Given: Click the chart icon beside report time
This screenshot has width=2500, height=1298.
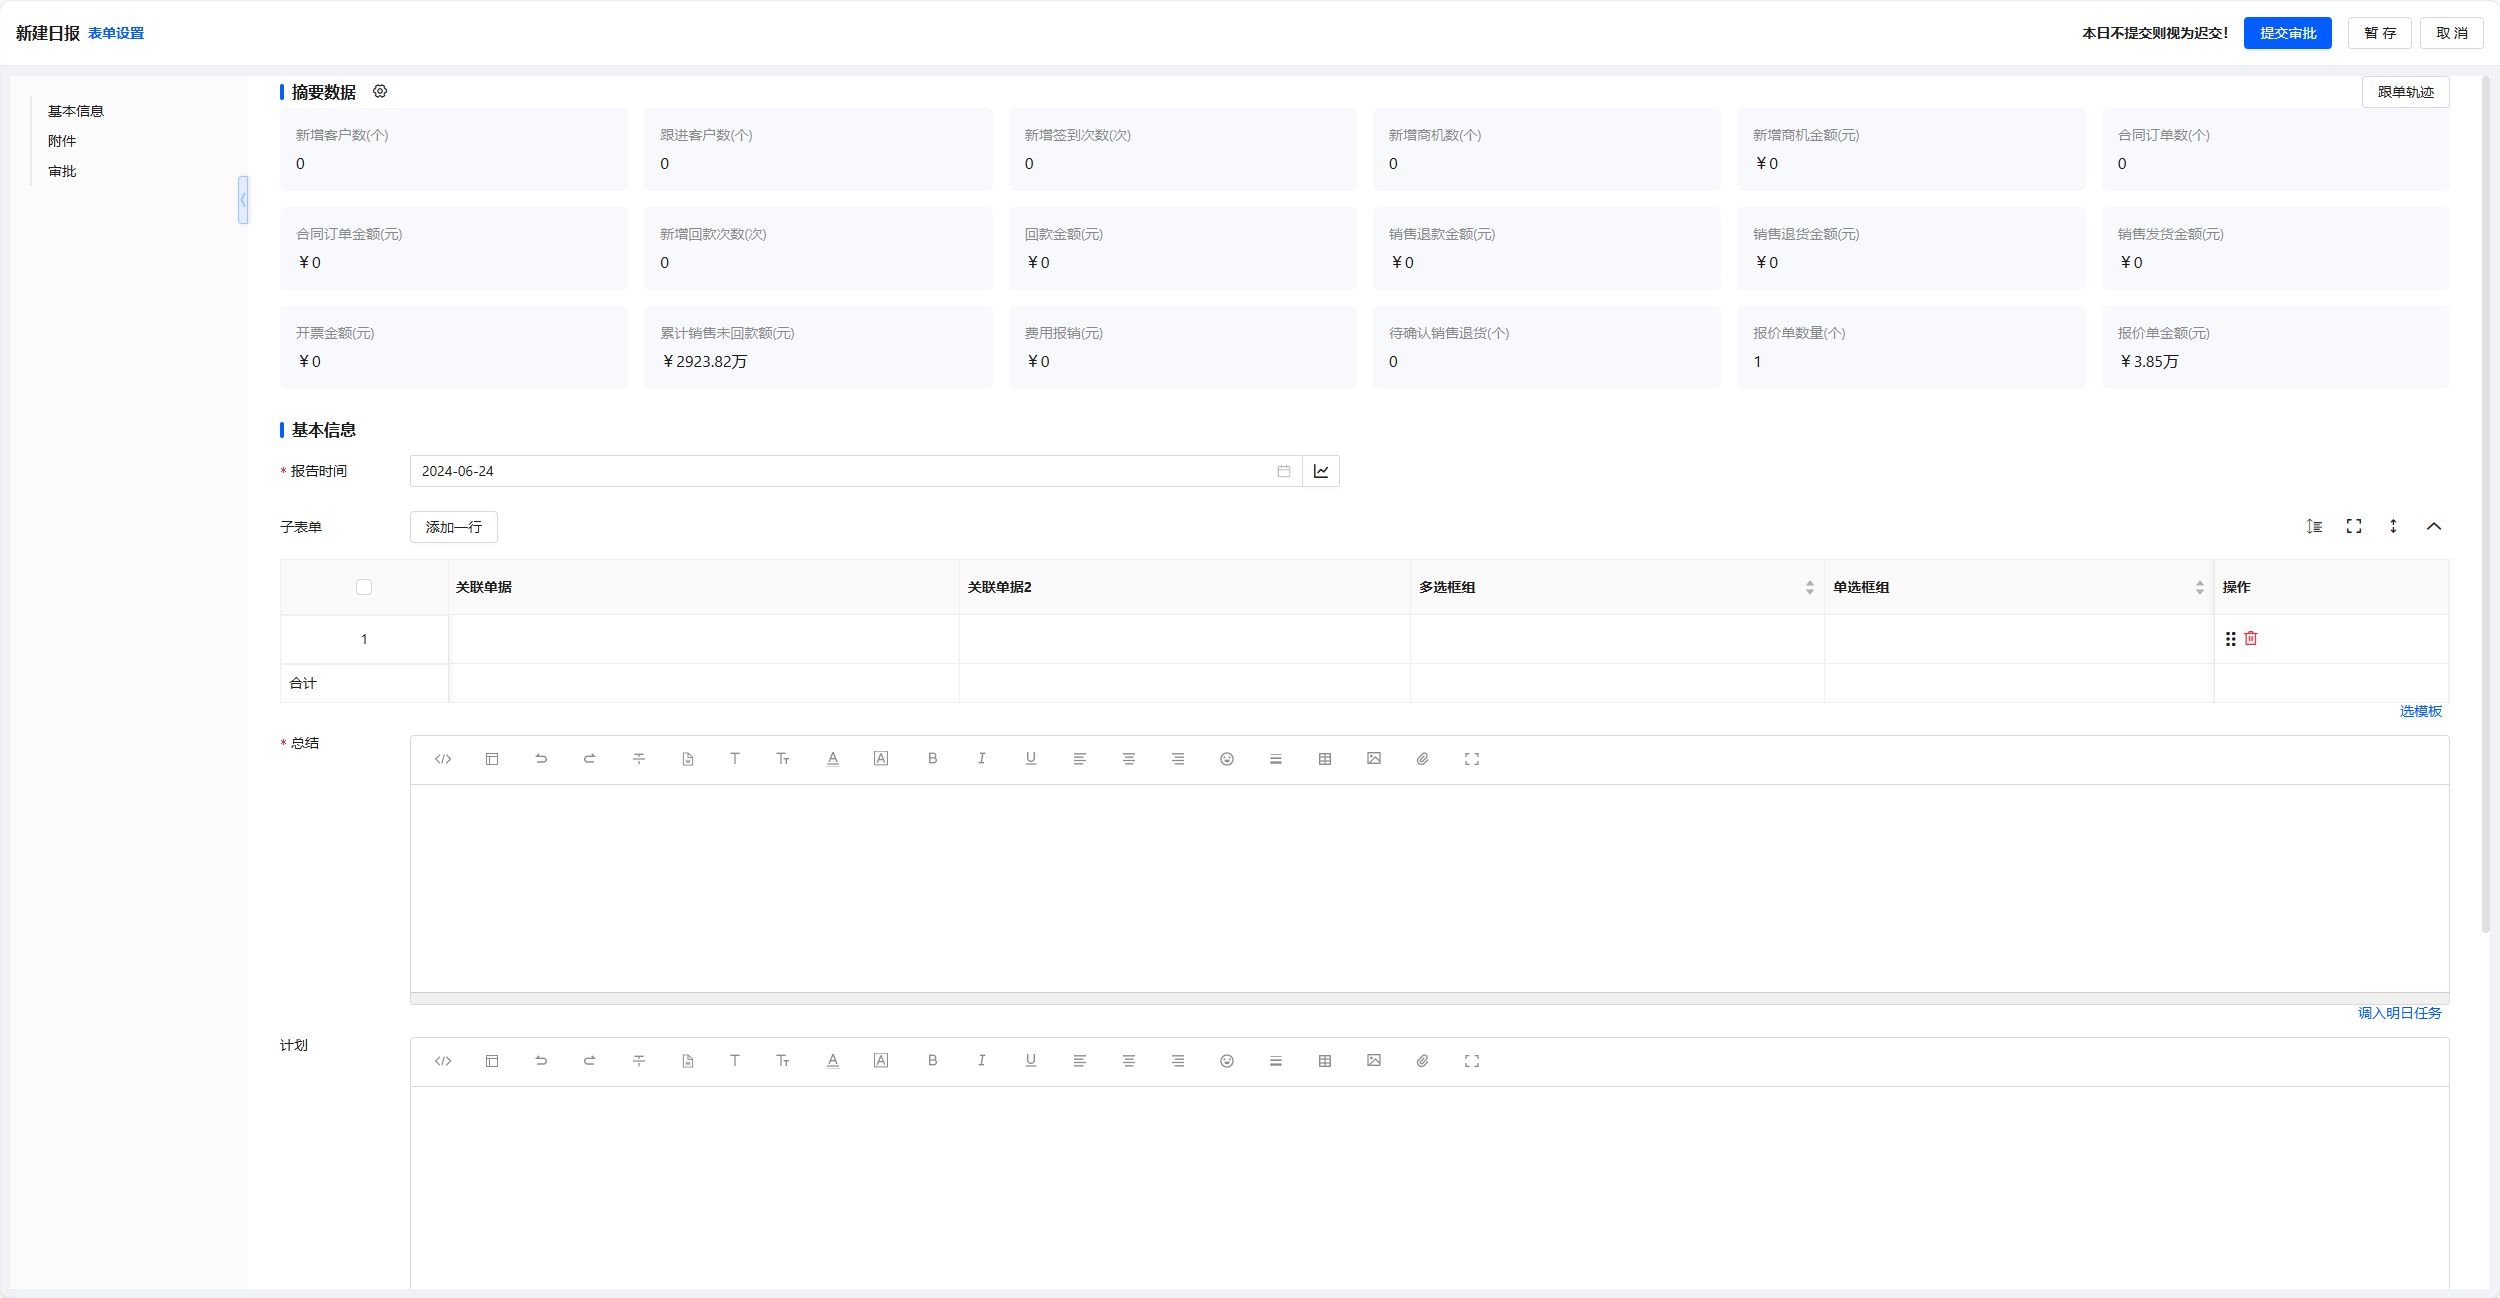Looking at the screenshot, I should pyautogui.click(x=1321, y=471).
